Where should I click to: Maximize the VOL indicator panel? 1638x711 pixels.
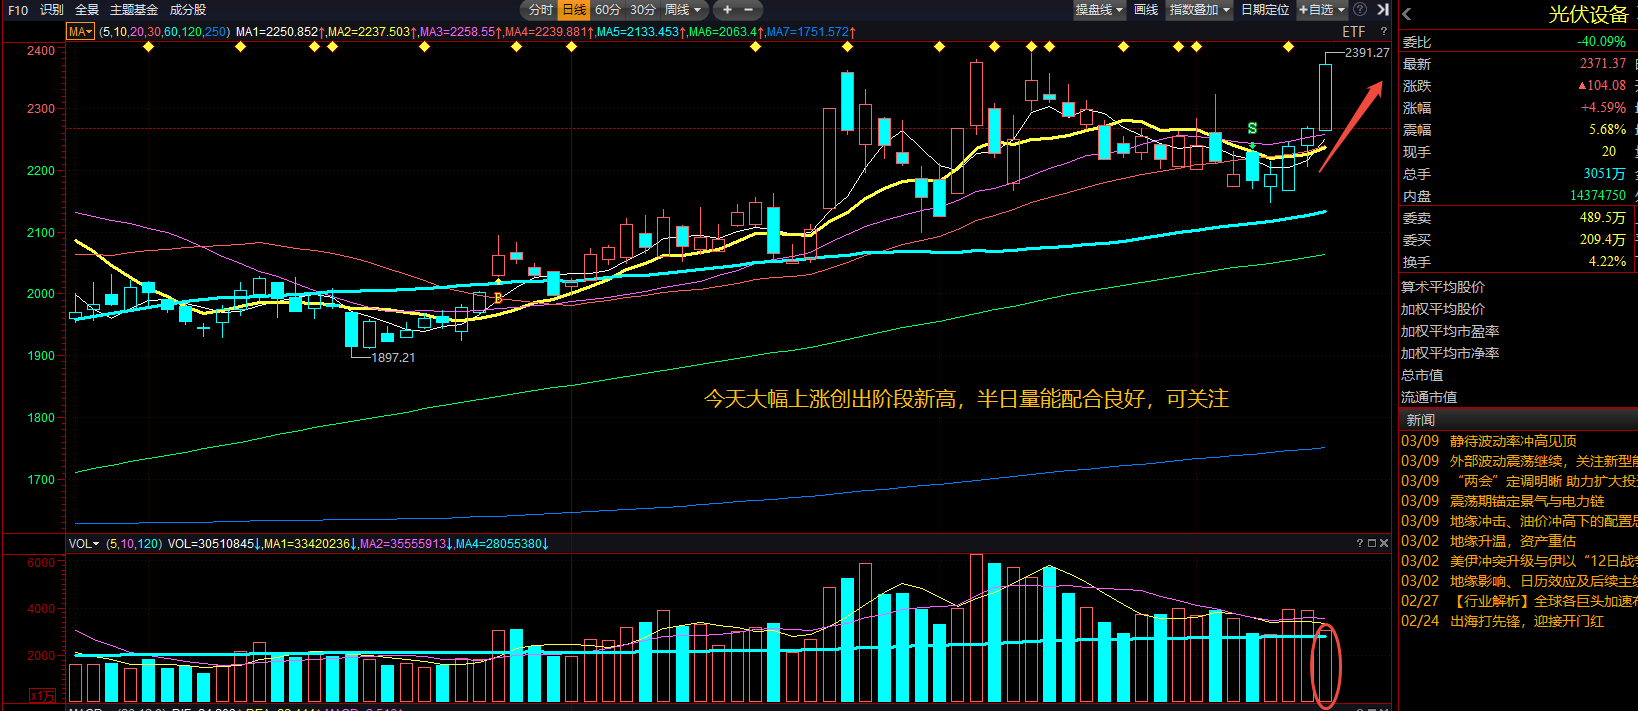click(x=1372, y=544)
